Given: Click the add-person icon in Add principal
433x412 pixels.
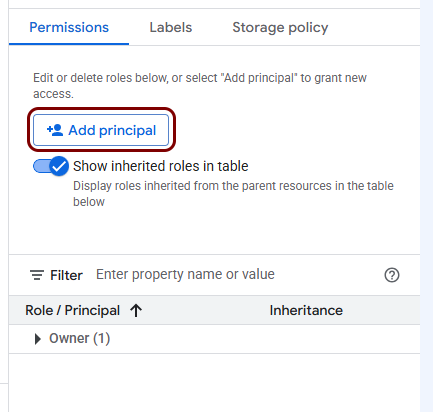Looking at the screenshot, I should click(55, 130).
